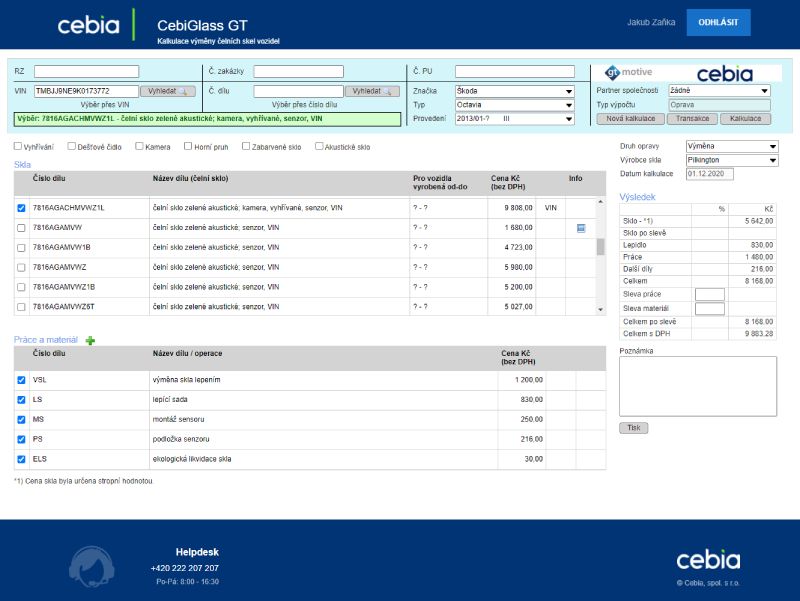The height and width of the screenshot is (601, 800).
Task: Click the Sleva materiál percent field
Action: click(710, 309)
